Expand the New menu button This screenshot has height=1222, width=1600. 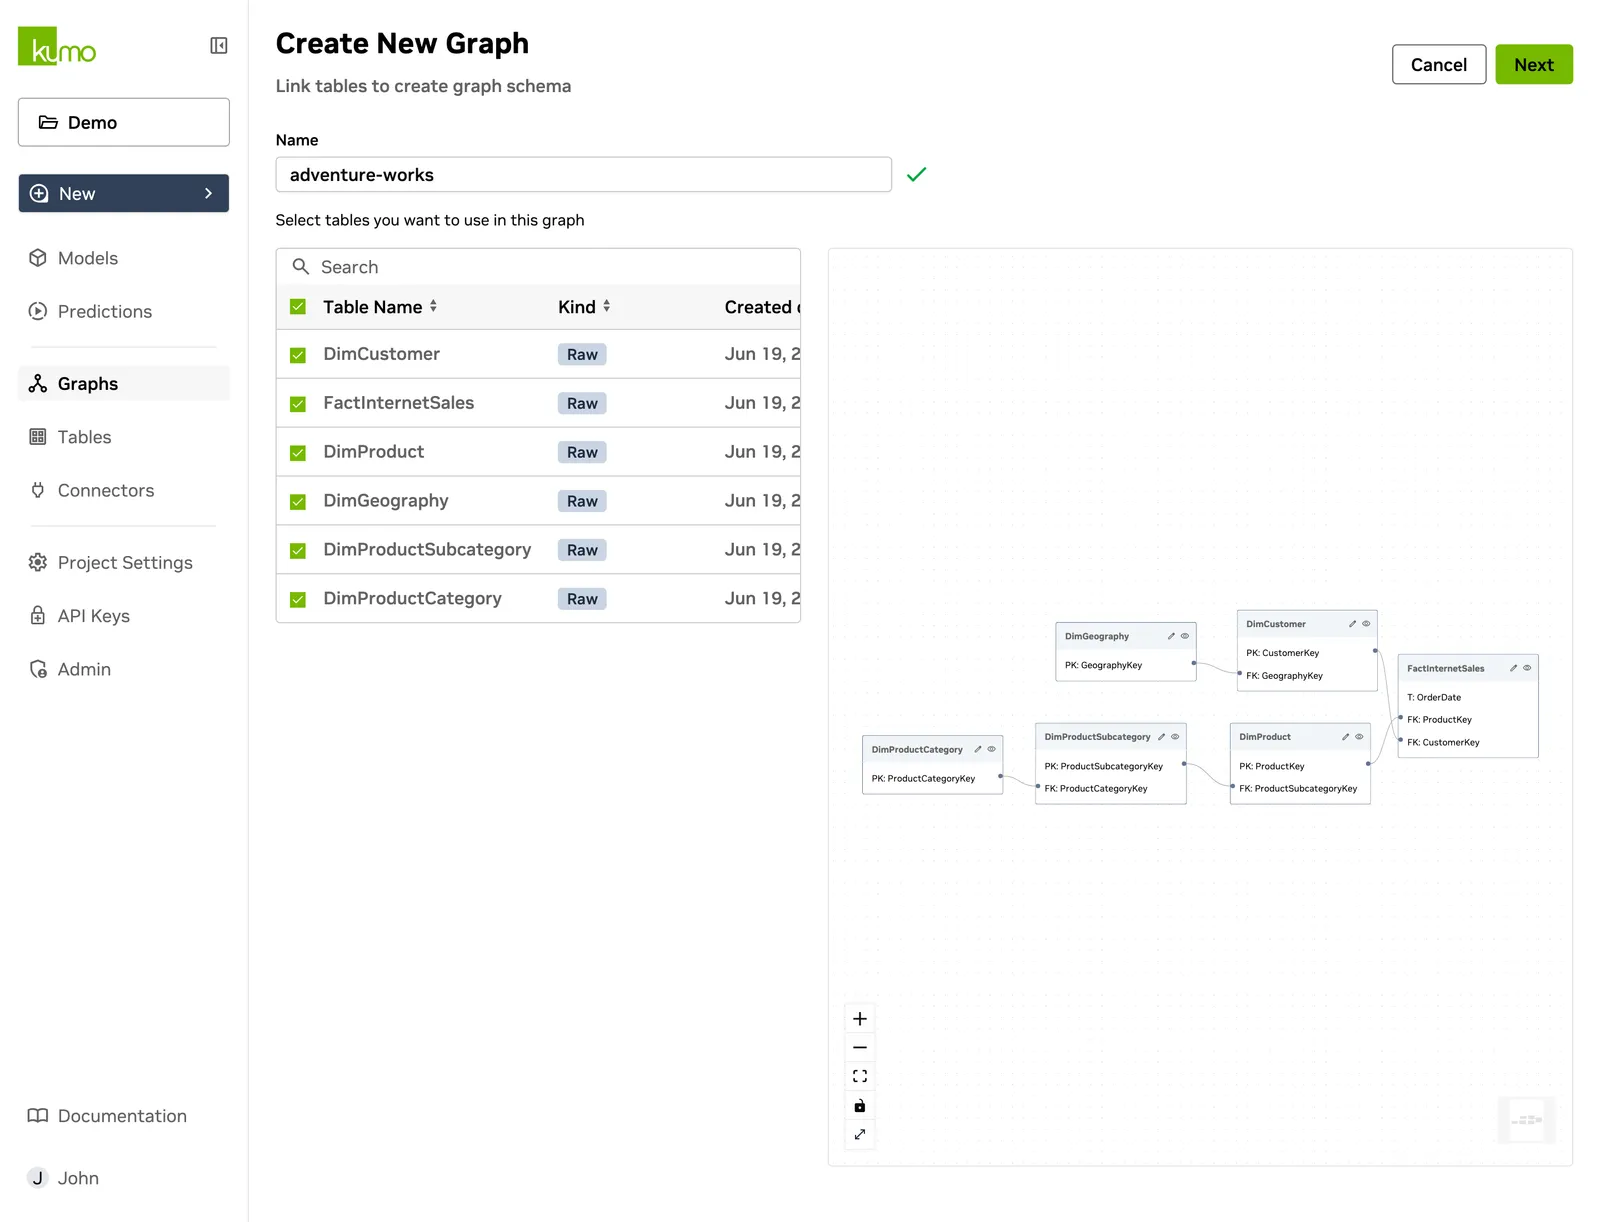[x=124, y=193]
